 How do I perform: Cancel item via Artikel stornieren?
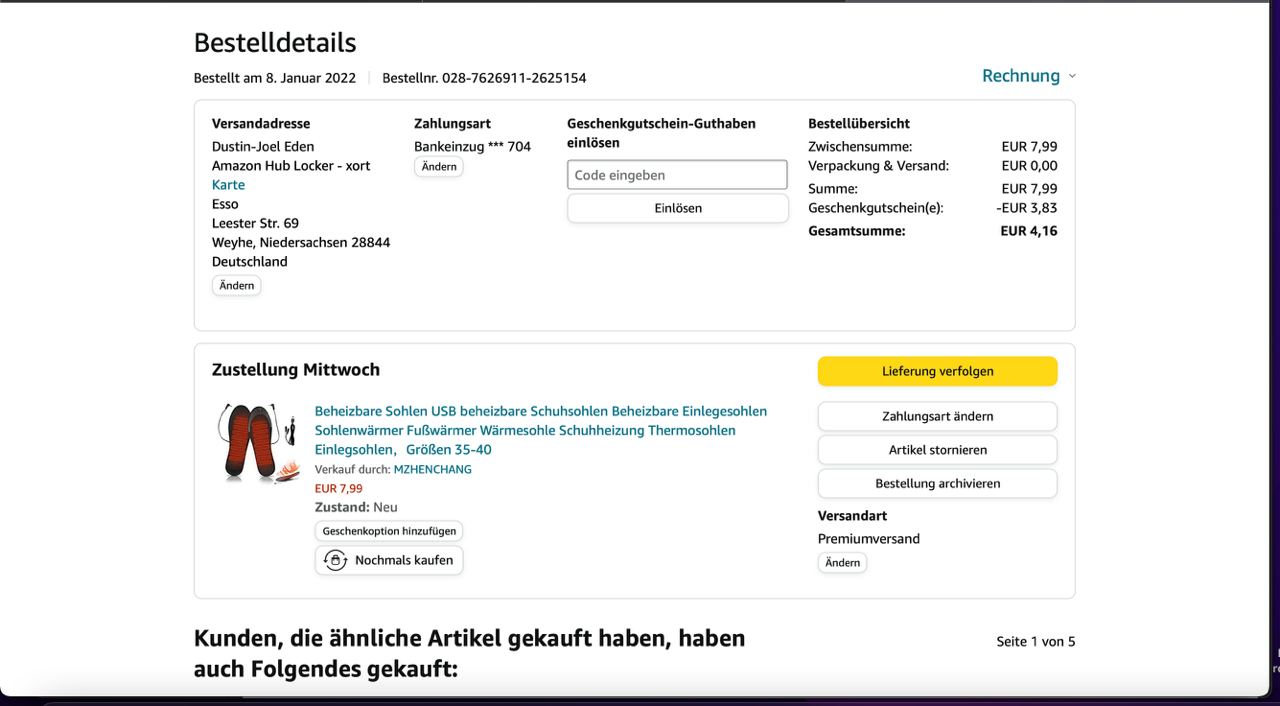coord(937,450)
